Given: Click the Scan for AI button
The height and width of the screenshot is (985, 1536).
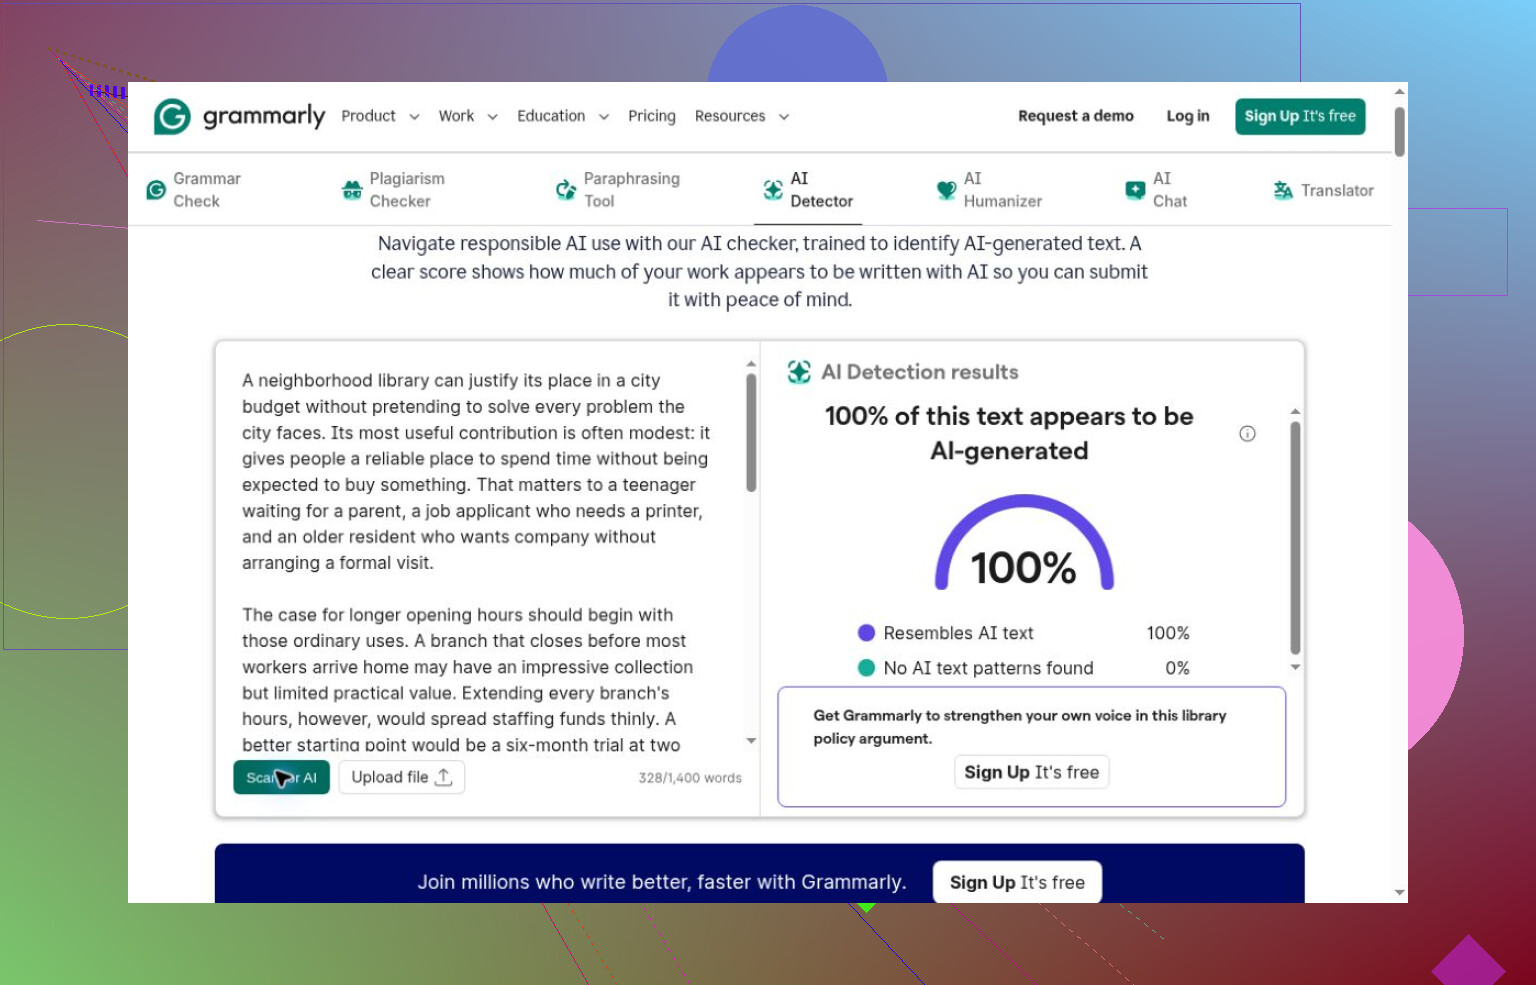Looking at the screenshot, I should tap(281, 777).
